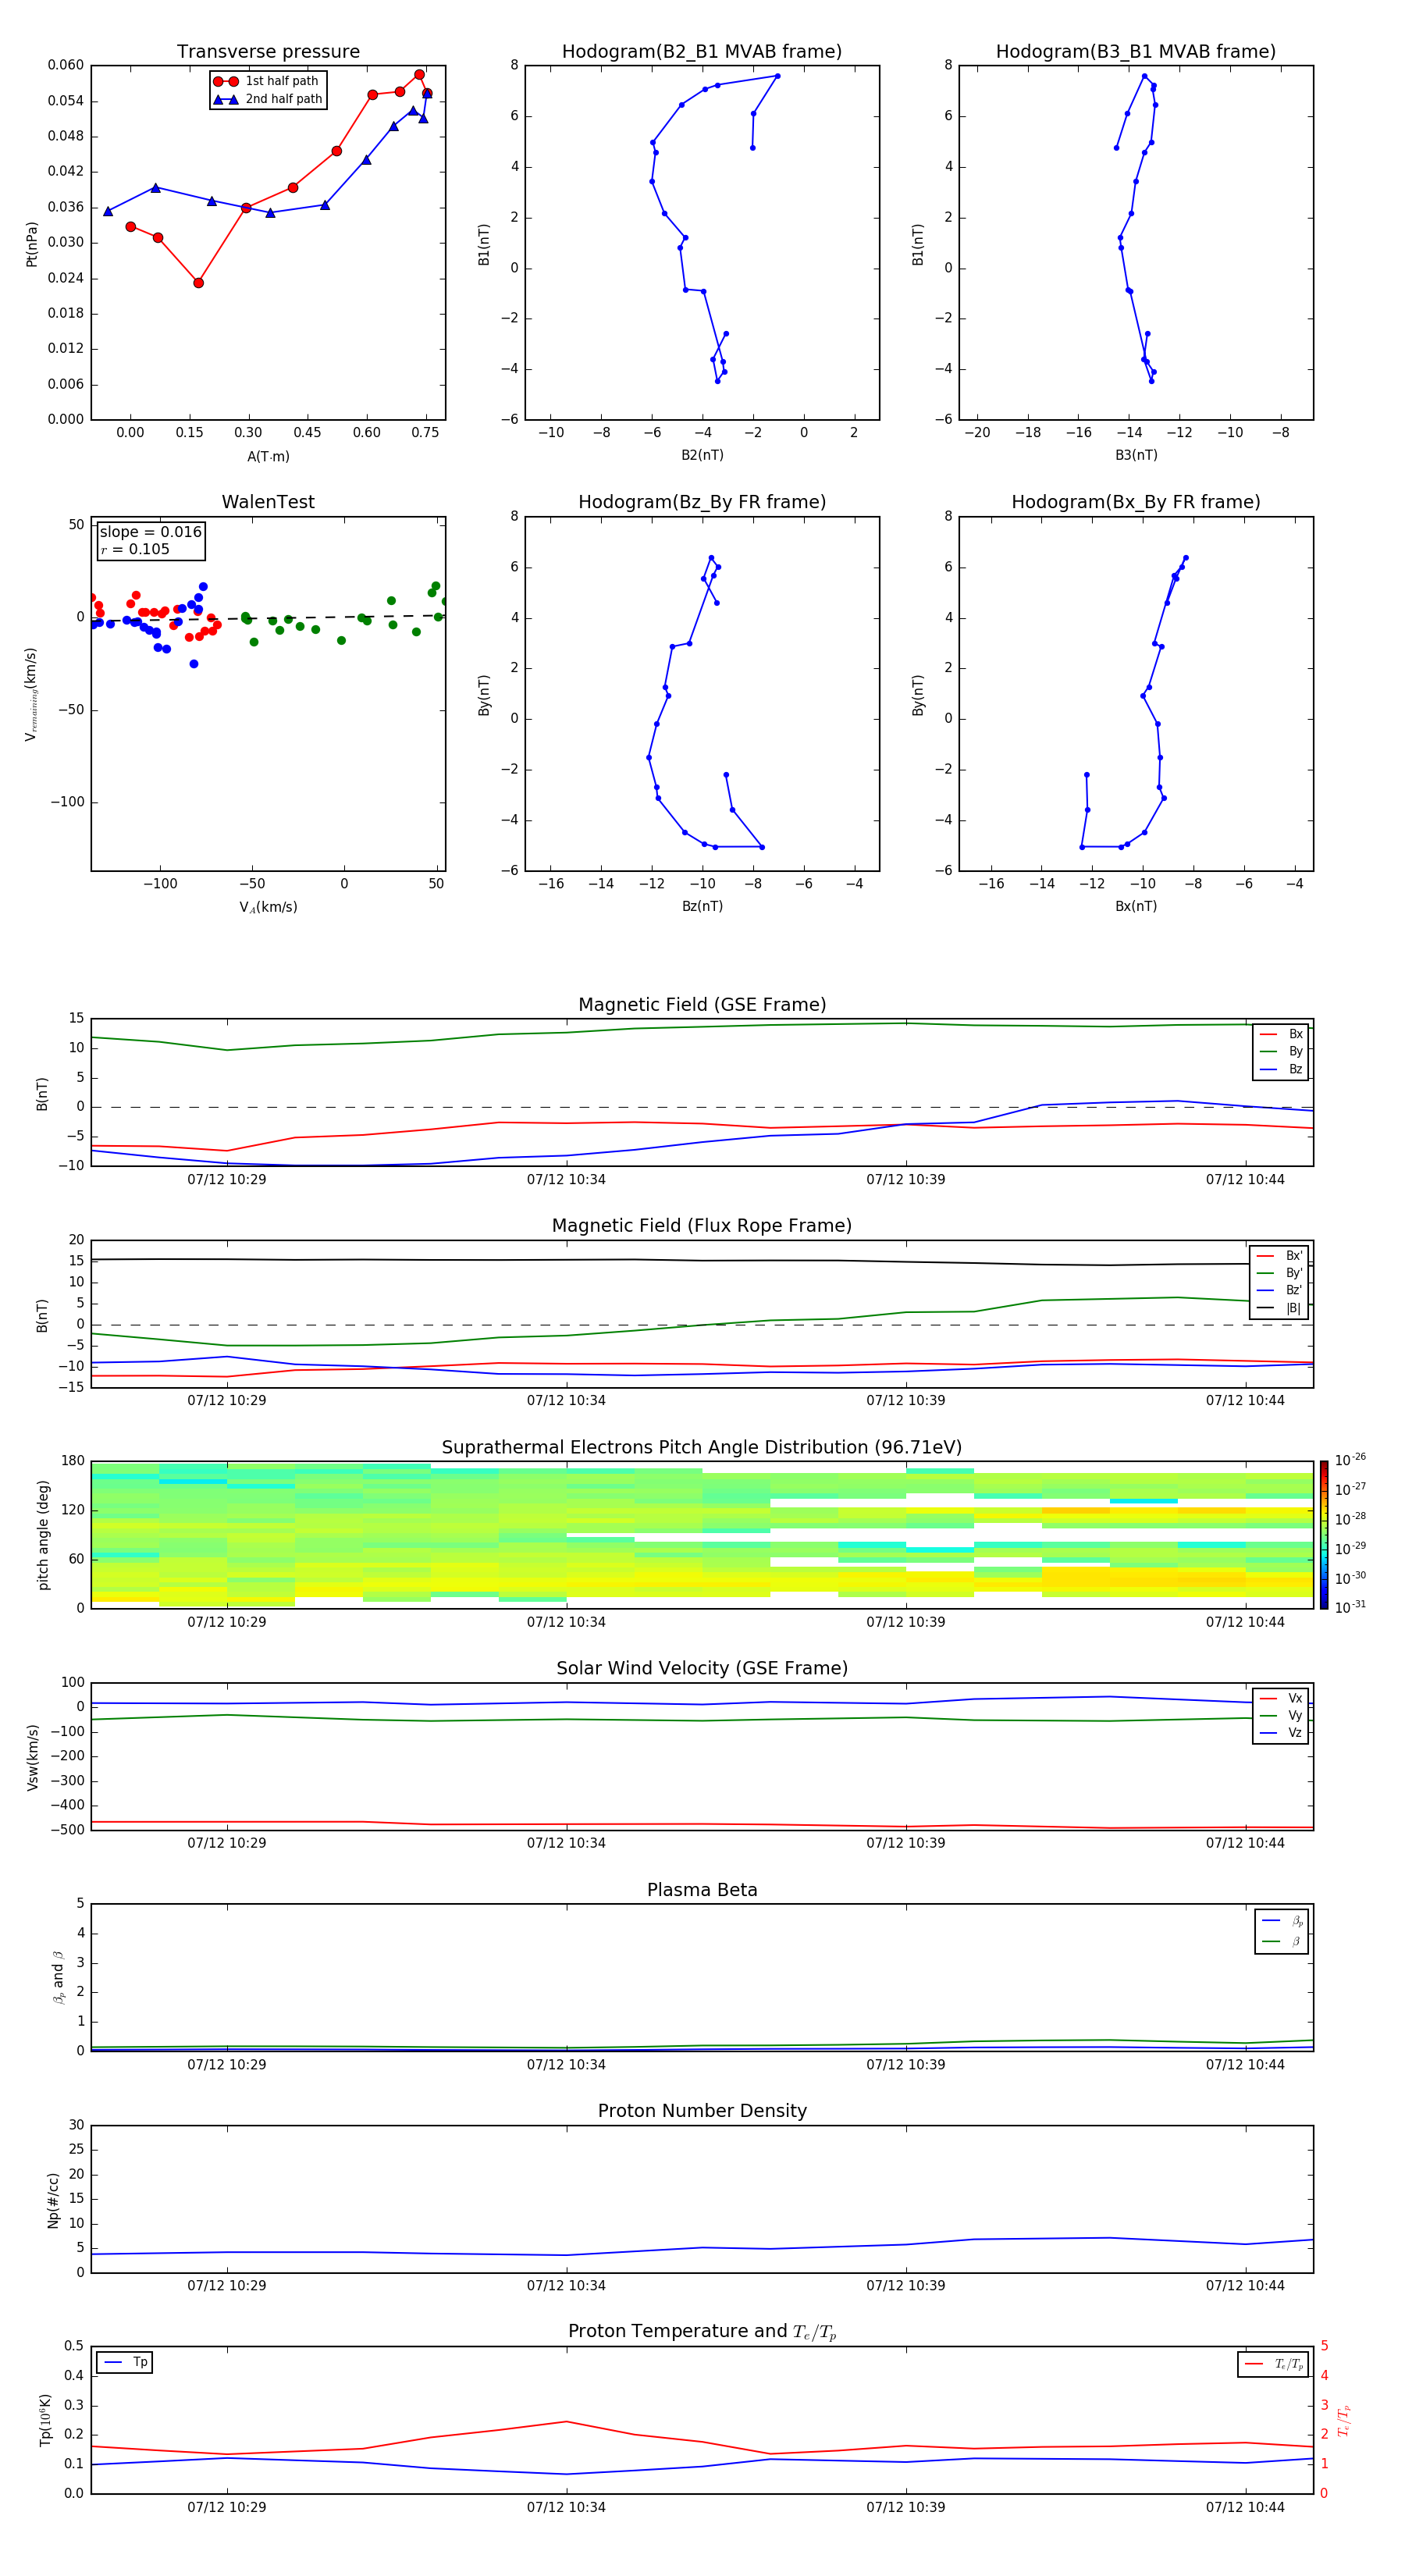1405x2576 pixels.
Task: Click "07/12 10:44" tick under GSE Magnetic Field panel
Action: coord(1245,1180)
